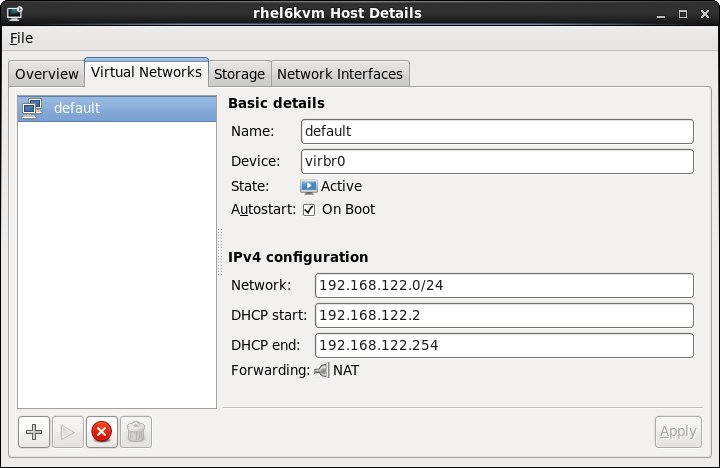
Task: Click the DHCP start address field
Action: (503, 315)
